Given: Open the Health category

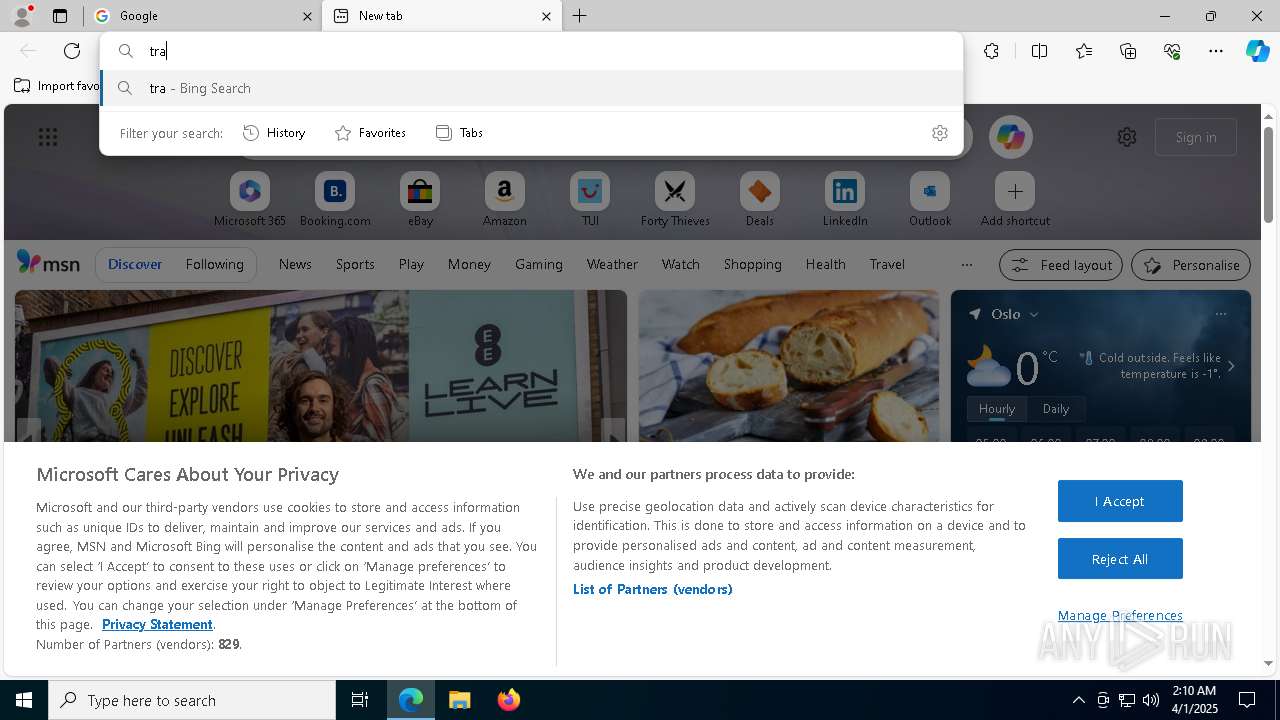Looking at the screenshot, I should click(x=825, y=264).
